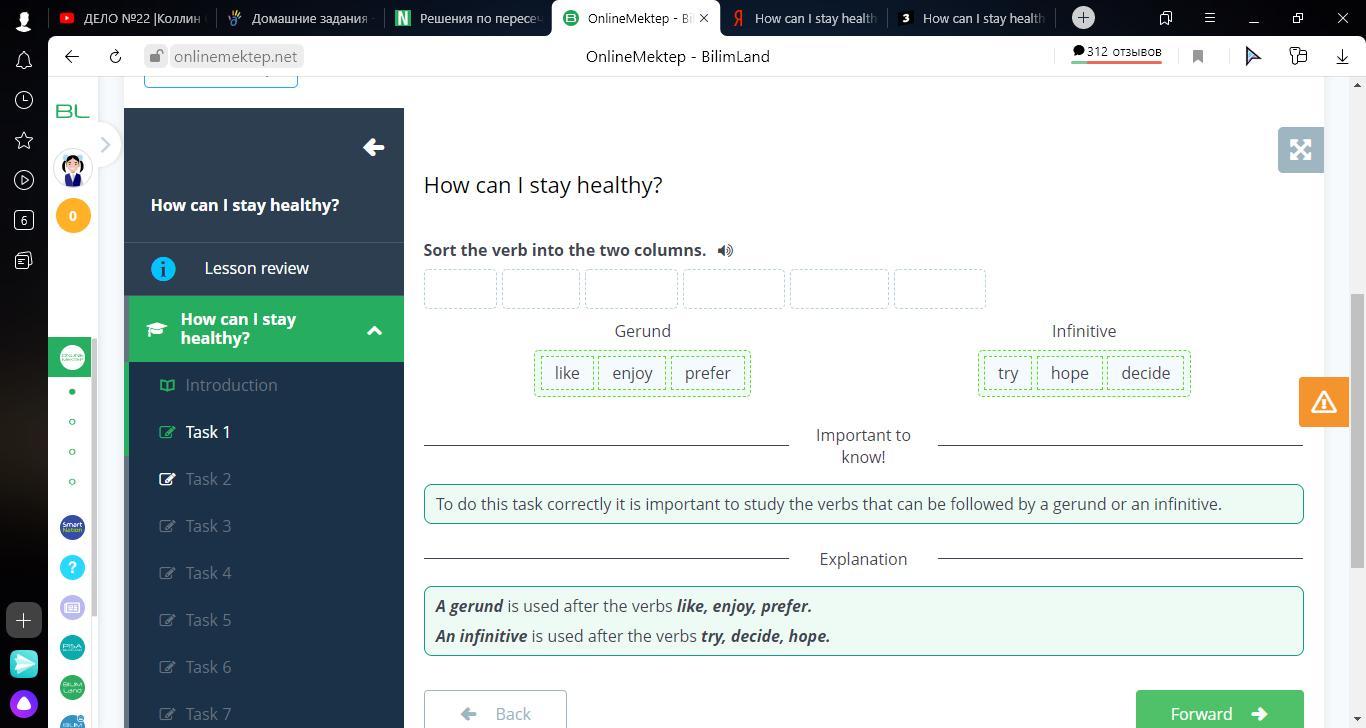Click the page vertical scrollbar

(x=1357, y=430)
